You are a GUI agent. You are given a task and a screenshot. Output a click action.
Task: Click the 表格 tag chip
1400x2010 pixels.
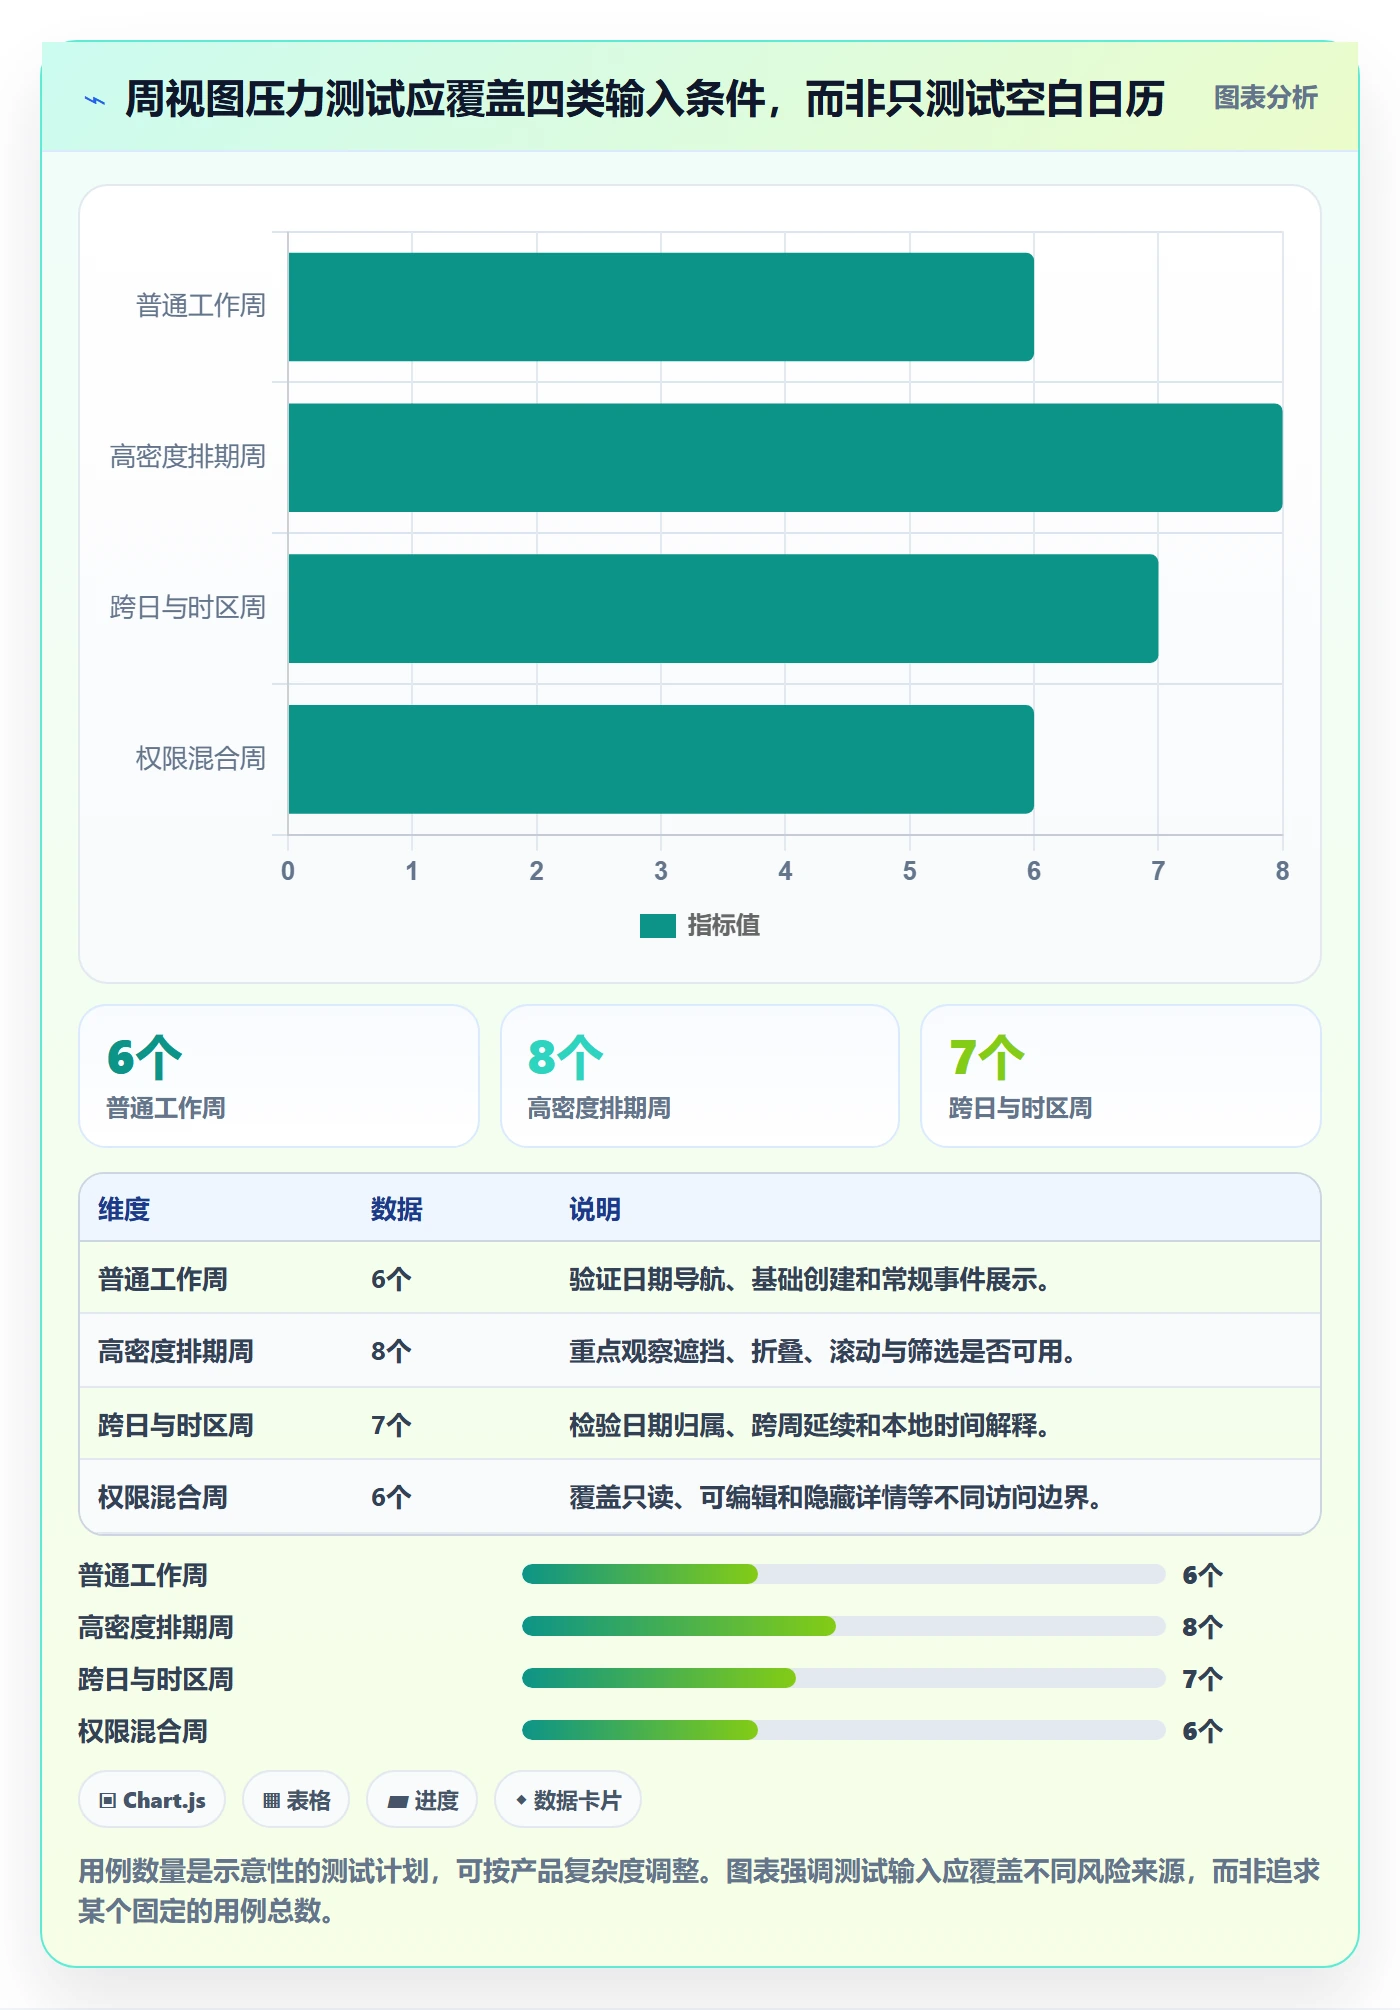pos(296,1800)
